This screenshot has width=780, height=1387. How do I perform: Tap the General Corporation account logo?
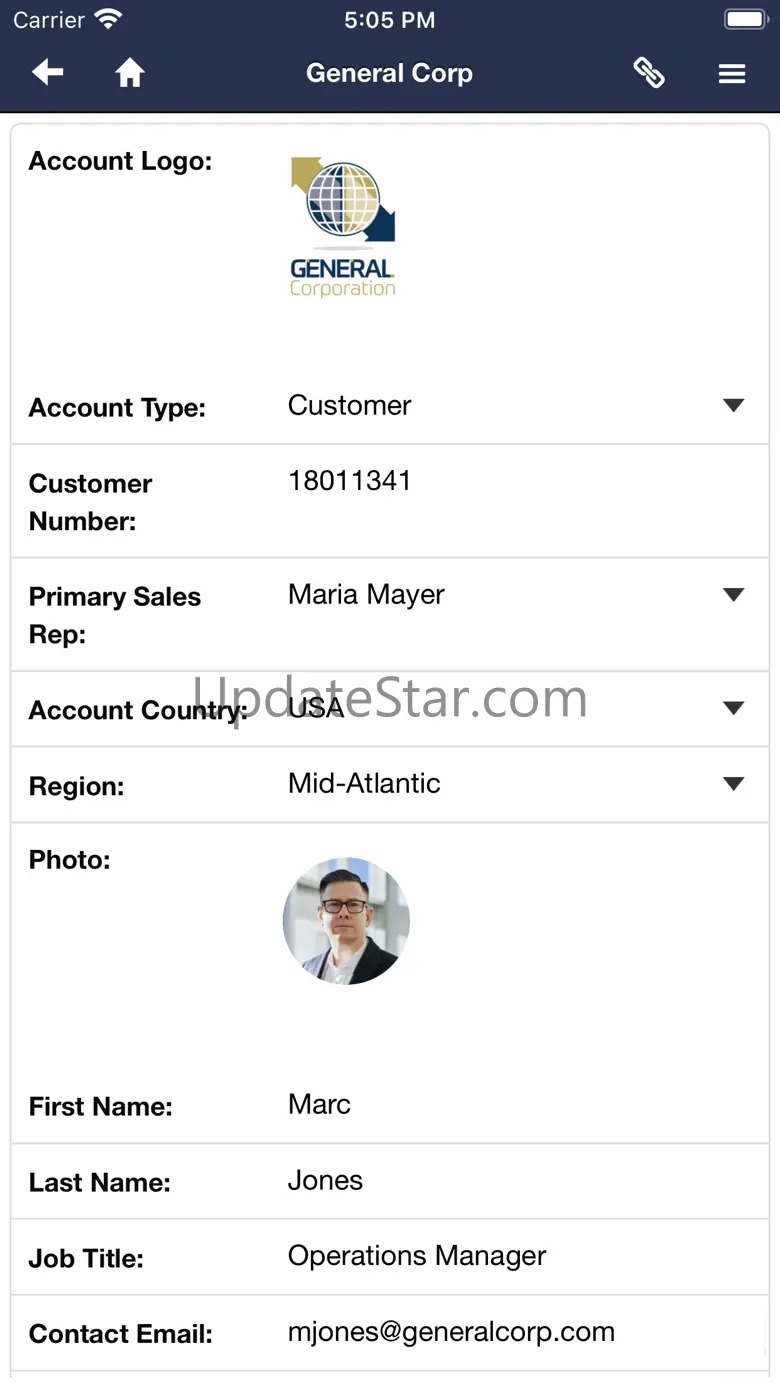click(344, 228)
